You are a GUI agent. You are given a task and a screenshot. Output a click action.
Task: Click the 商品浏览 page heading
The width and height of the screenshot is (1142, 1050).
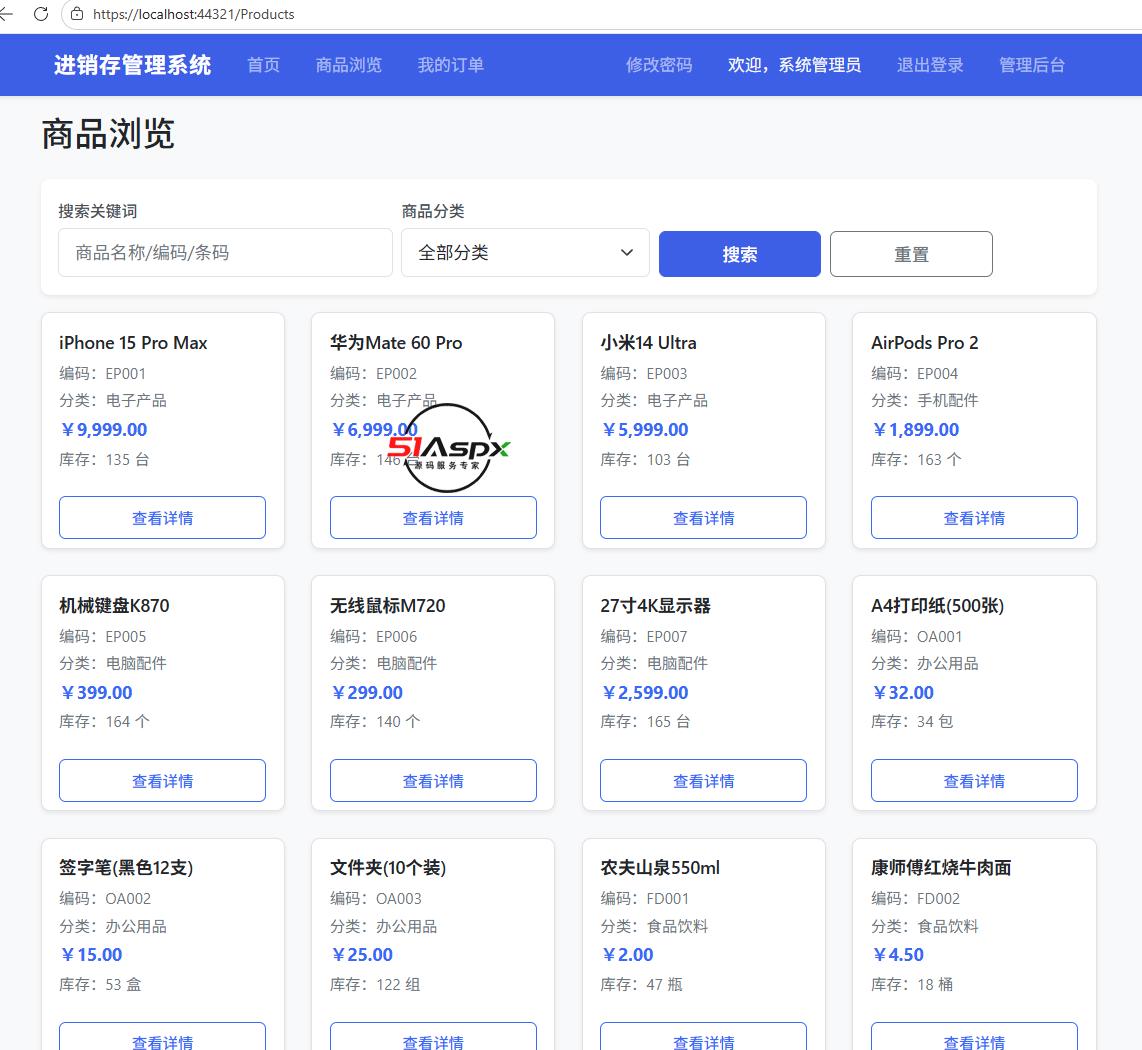[x=108, y=134]
